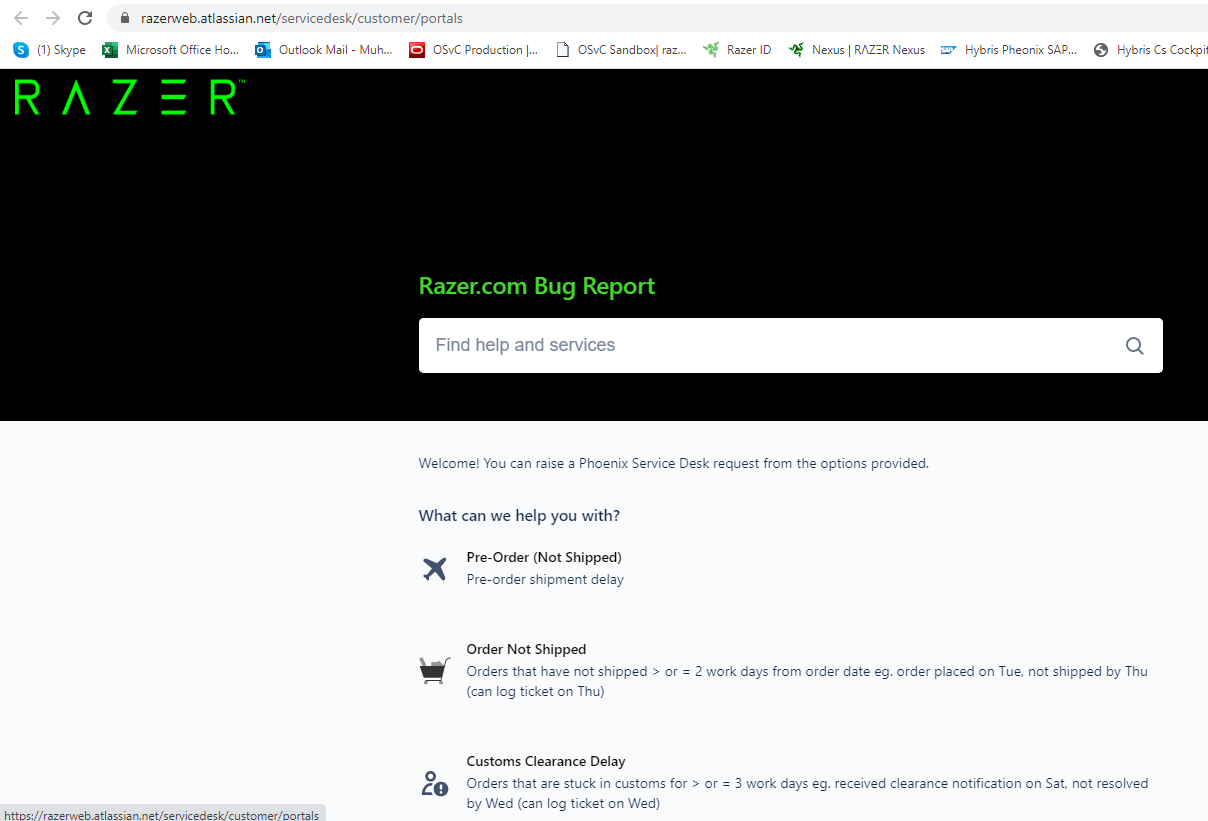
Task: Select the Customs Clearance Delay request option
Action: (545, 761)
